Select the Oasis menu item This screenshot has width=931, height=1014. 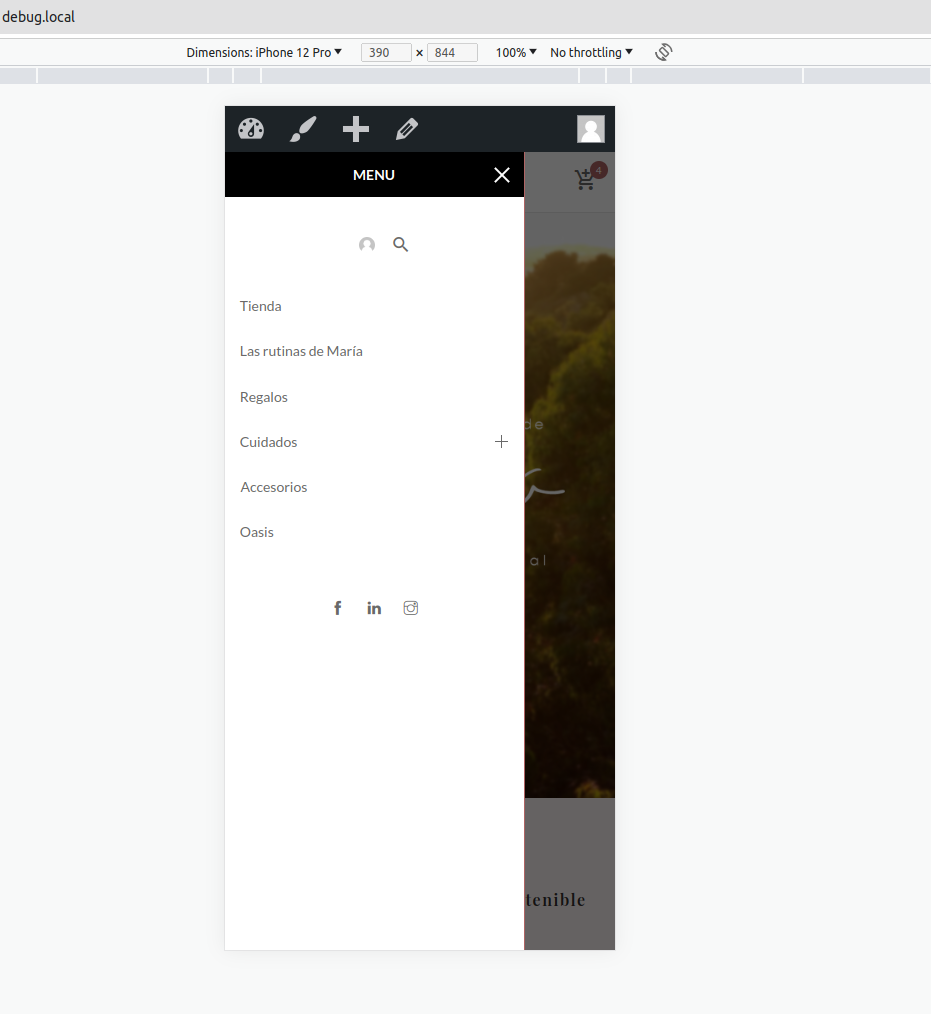click(x=257, y=532)
